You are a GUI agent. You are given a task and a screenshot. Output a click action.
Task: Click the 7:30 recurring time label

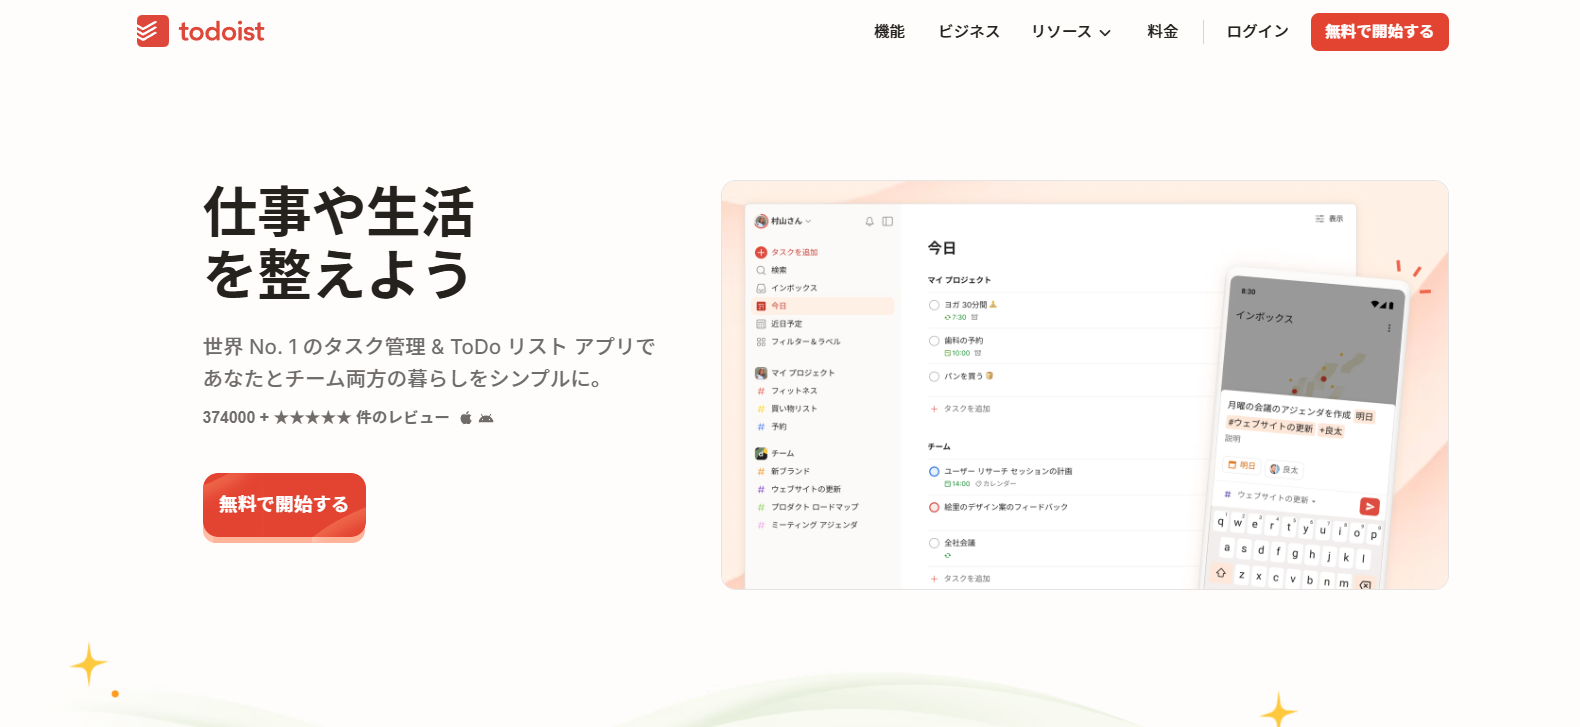(x=956, y=317)
